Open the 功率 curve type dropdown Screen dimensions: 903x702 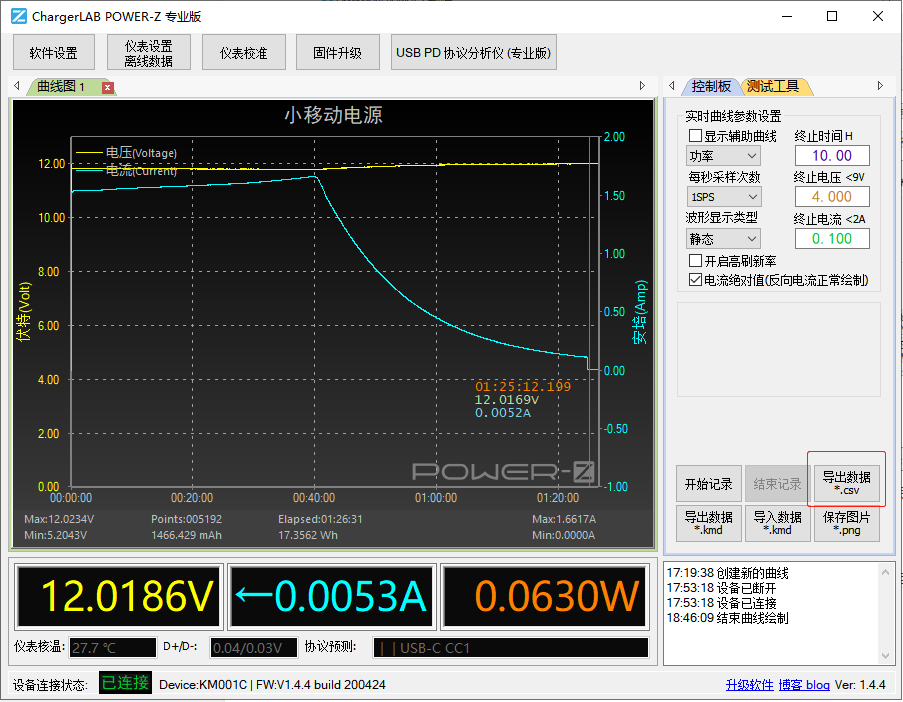(x=722, y=156)
